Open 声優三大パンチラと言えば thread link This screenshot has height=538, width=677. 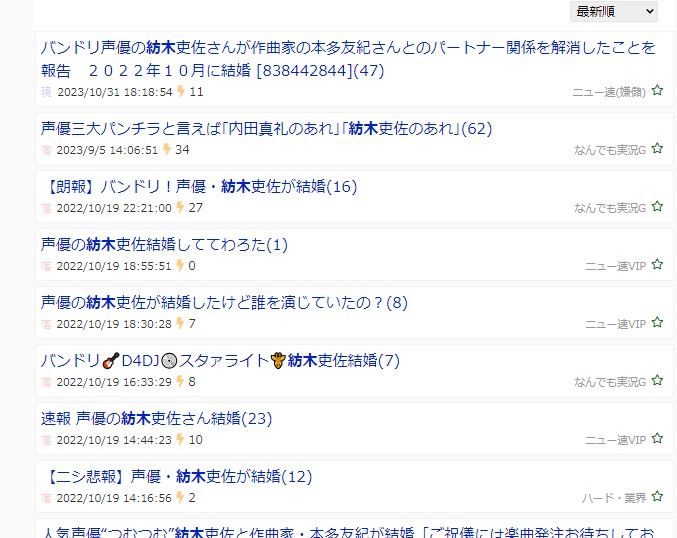point(266,129)
